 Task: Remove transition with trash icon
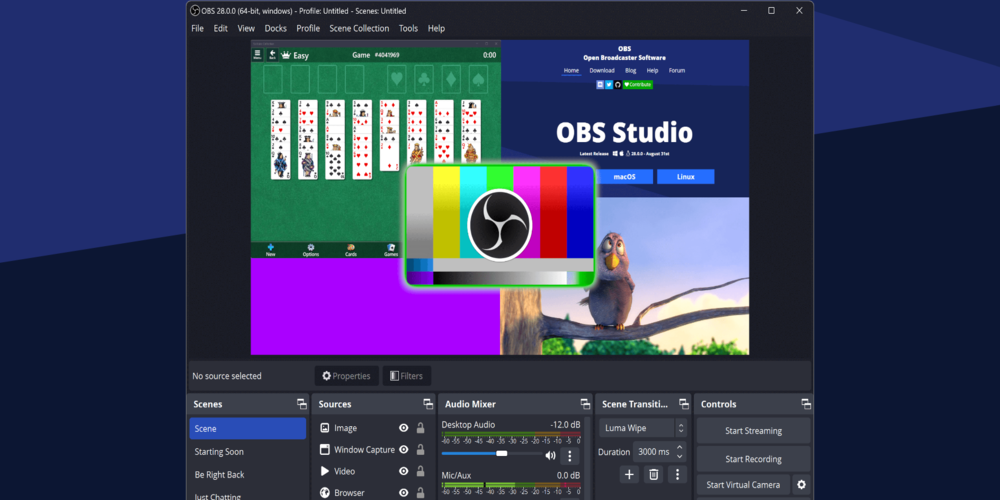654,474
